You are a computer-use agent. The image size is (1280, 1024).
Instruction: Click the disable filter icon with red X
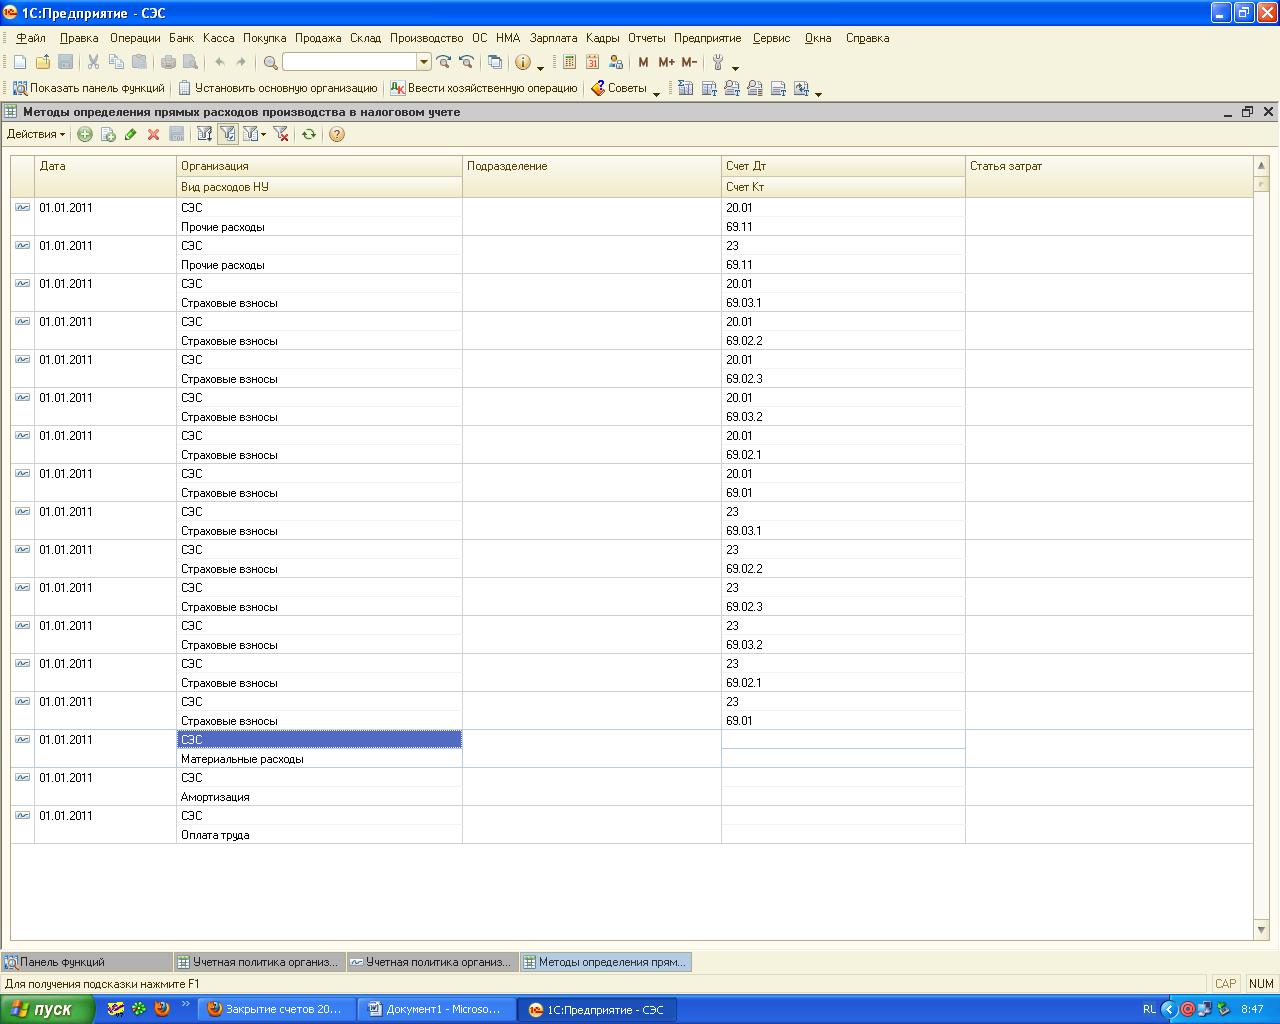click(281, 134)
